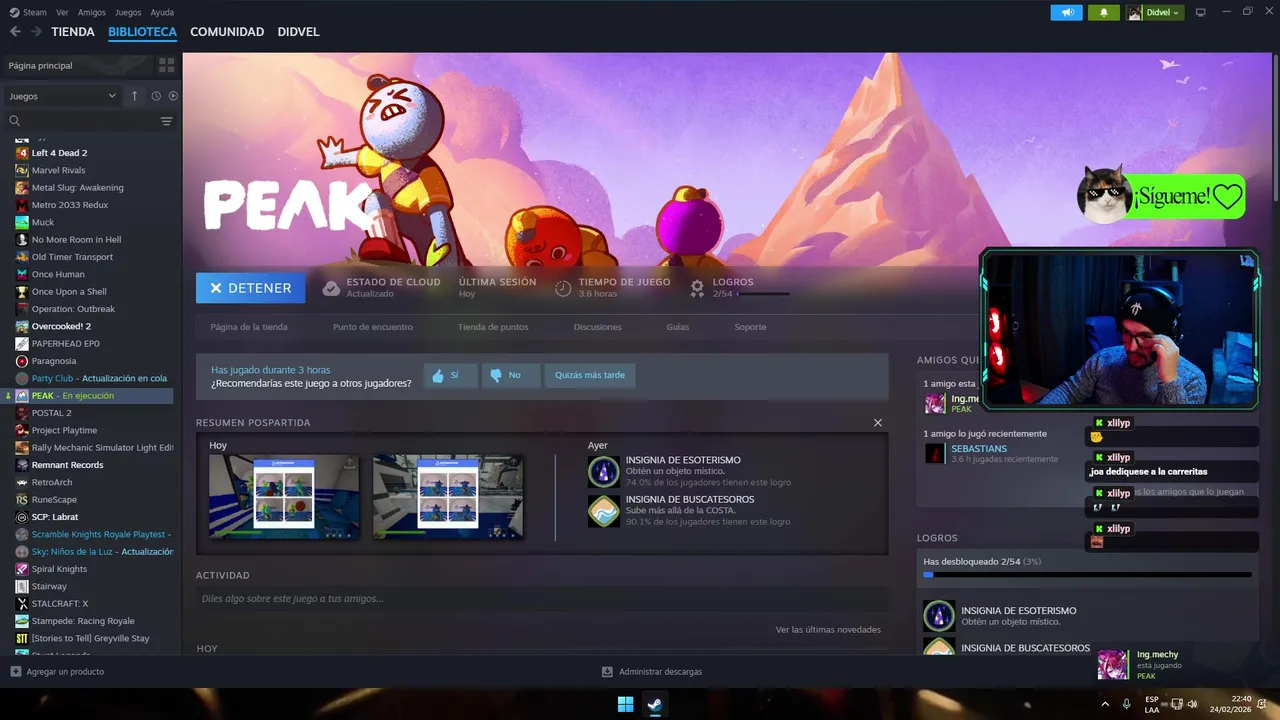Switch to the COMUNIDAD tab

pos(227,32)
